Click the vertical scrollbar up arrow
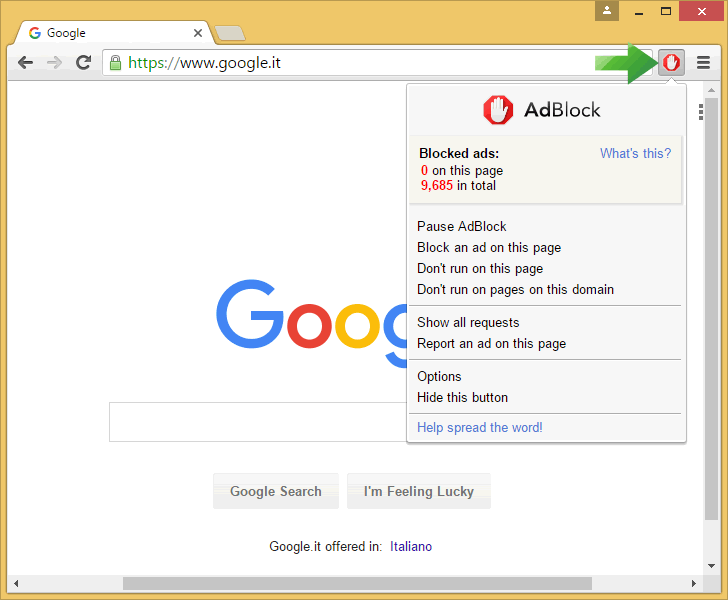728x600 pixels. (x=711, y=90)
